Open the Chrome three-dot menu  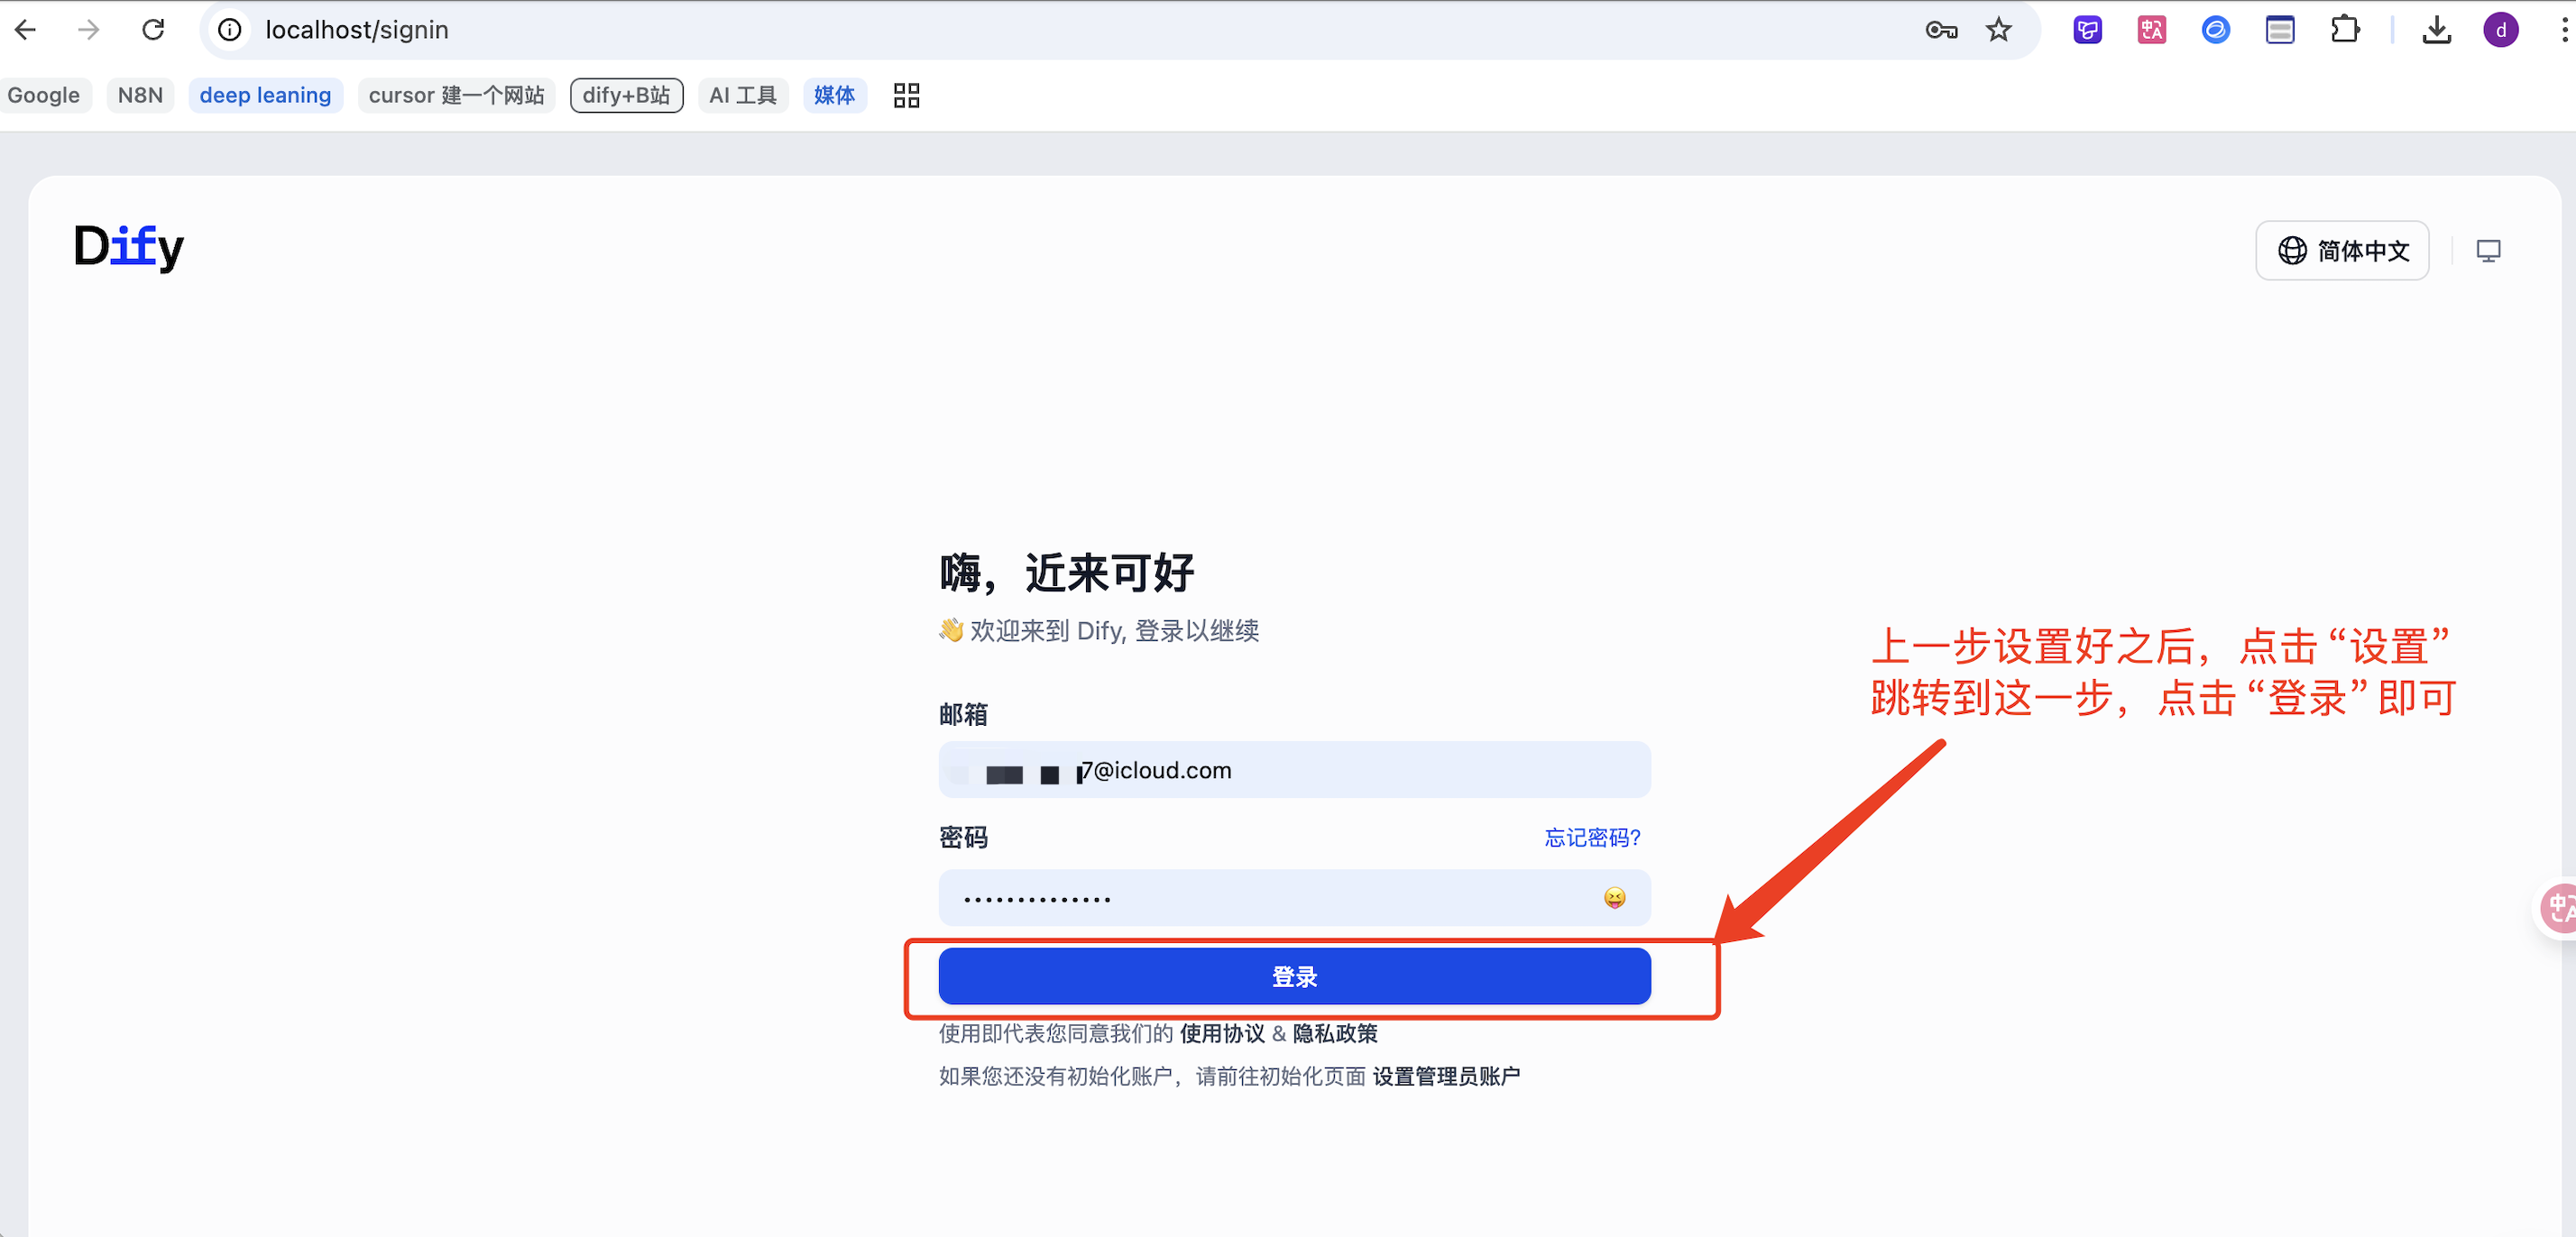pos(2564,30)
